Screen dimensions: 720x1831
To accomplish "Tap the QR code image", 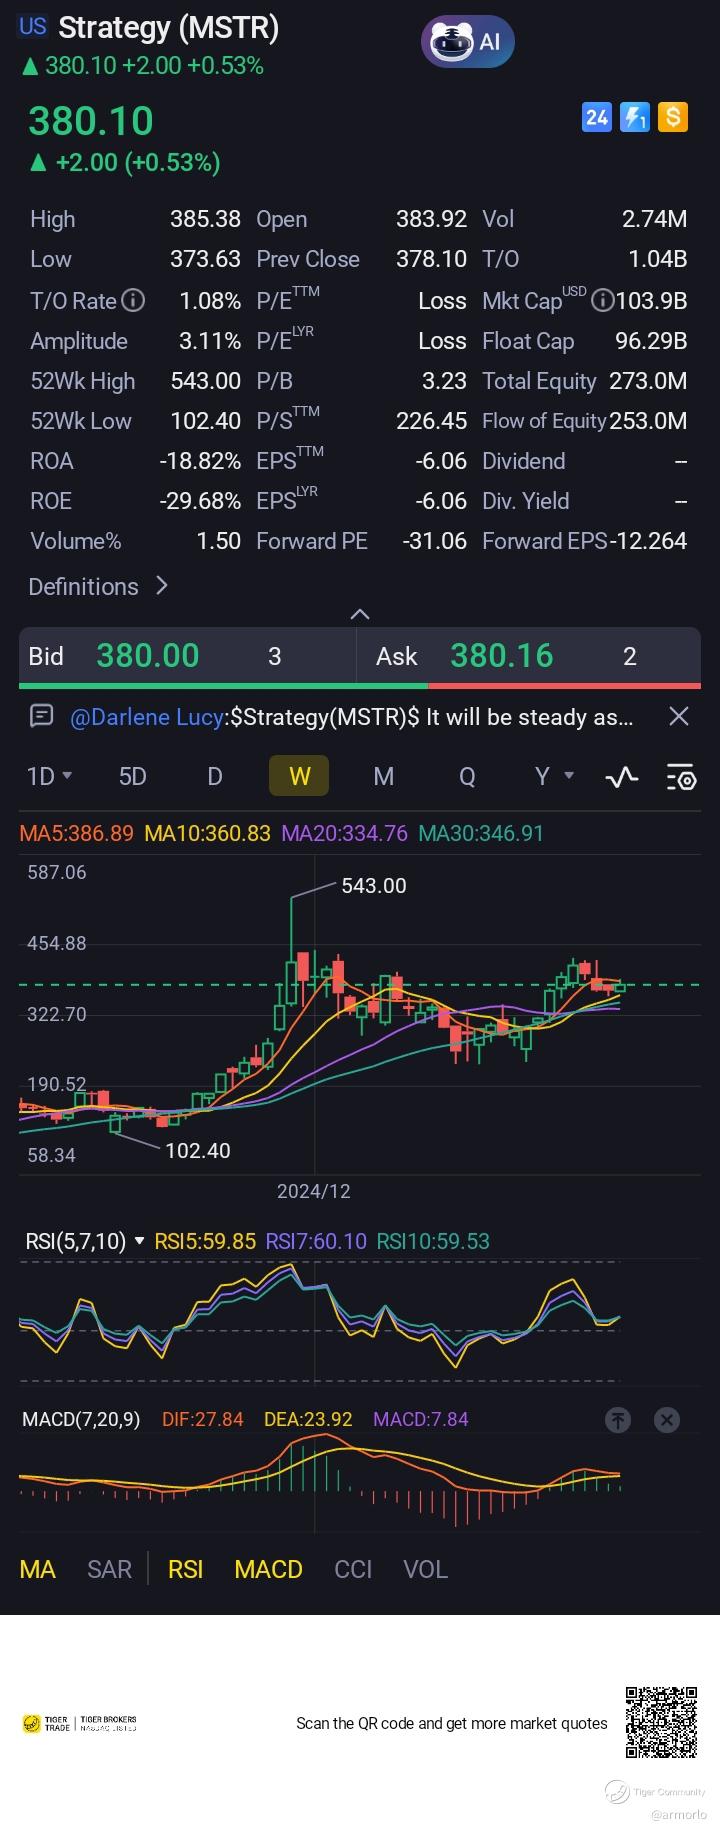I will [x=662, y=1722].
